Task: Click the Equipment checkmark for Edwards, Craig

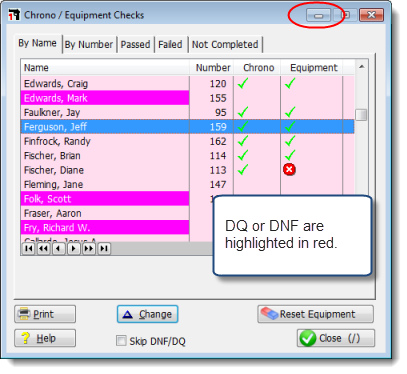Action: coord(290,83)
